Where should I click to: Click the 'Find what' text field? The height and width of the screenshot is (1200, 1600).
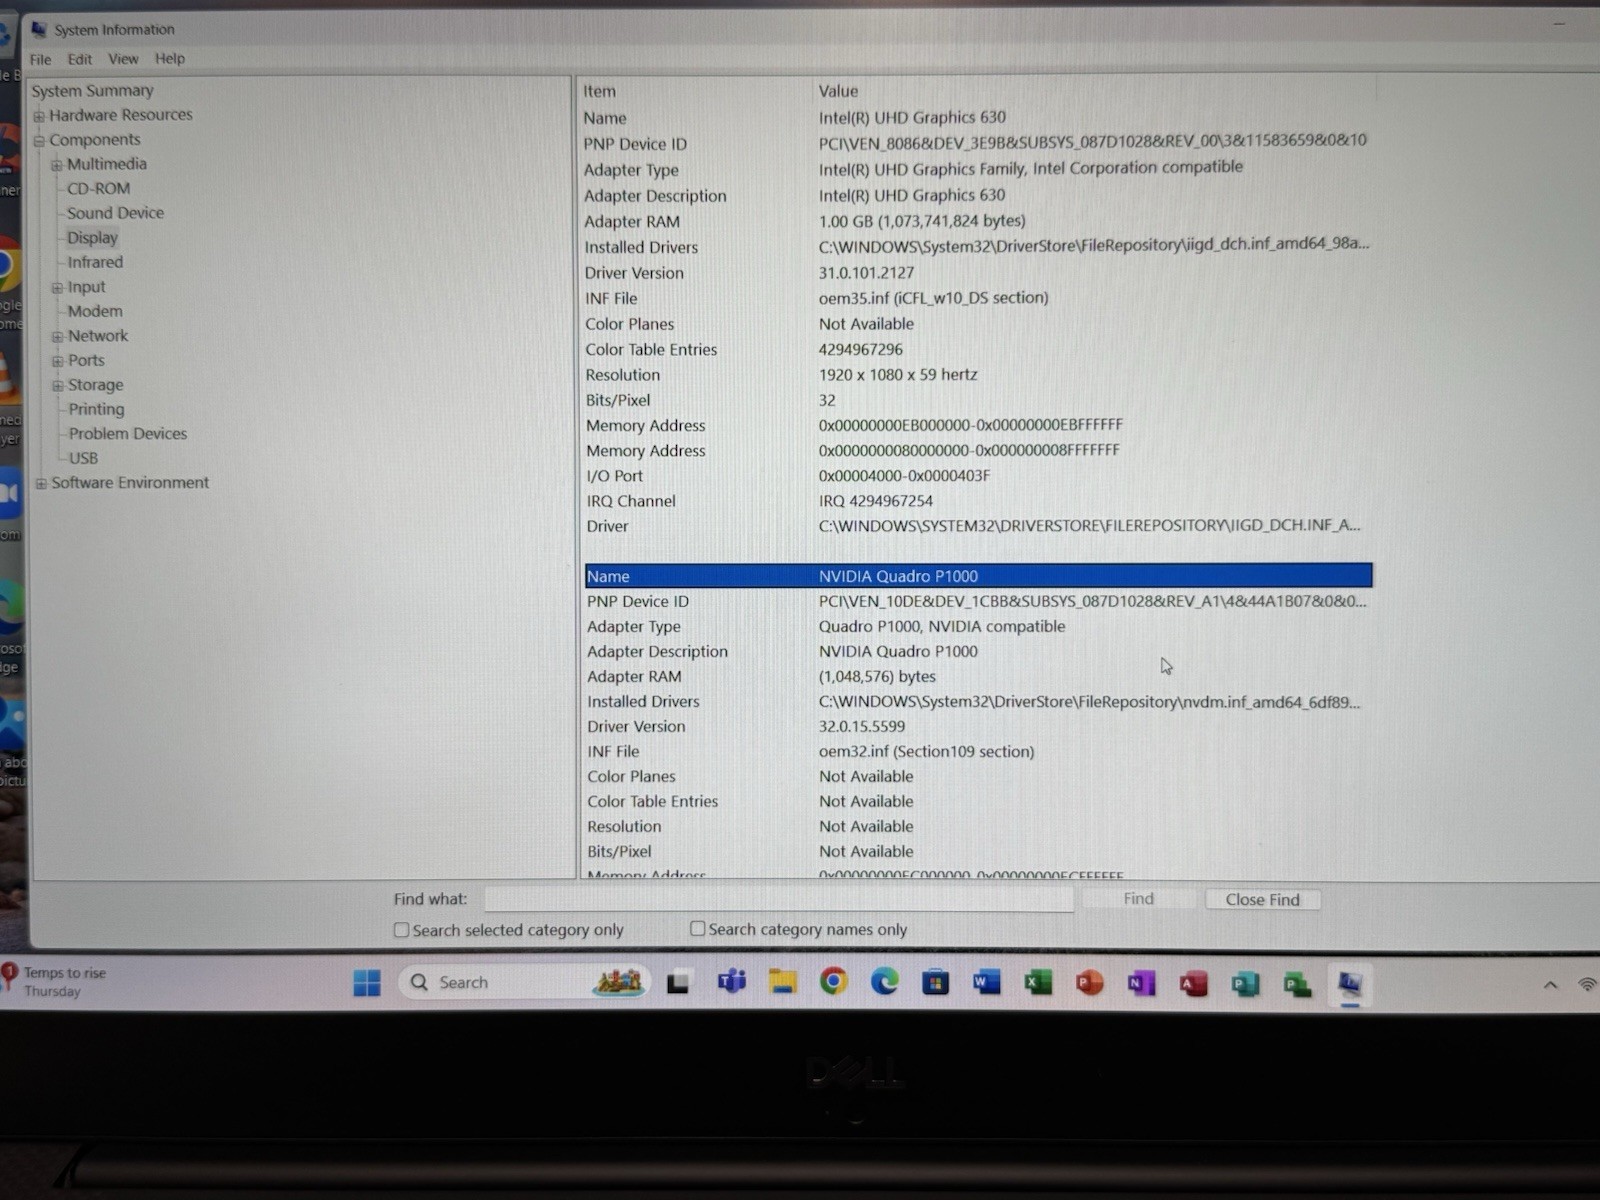[779, 899]
